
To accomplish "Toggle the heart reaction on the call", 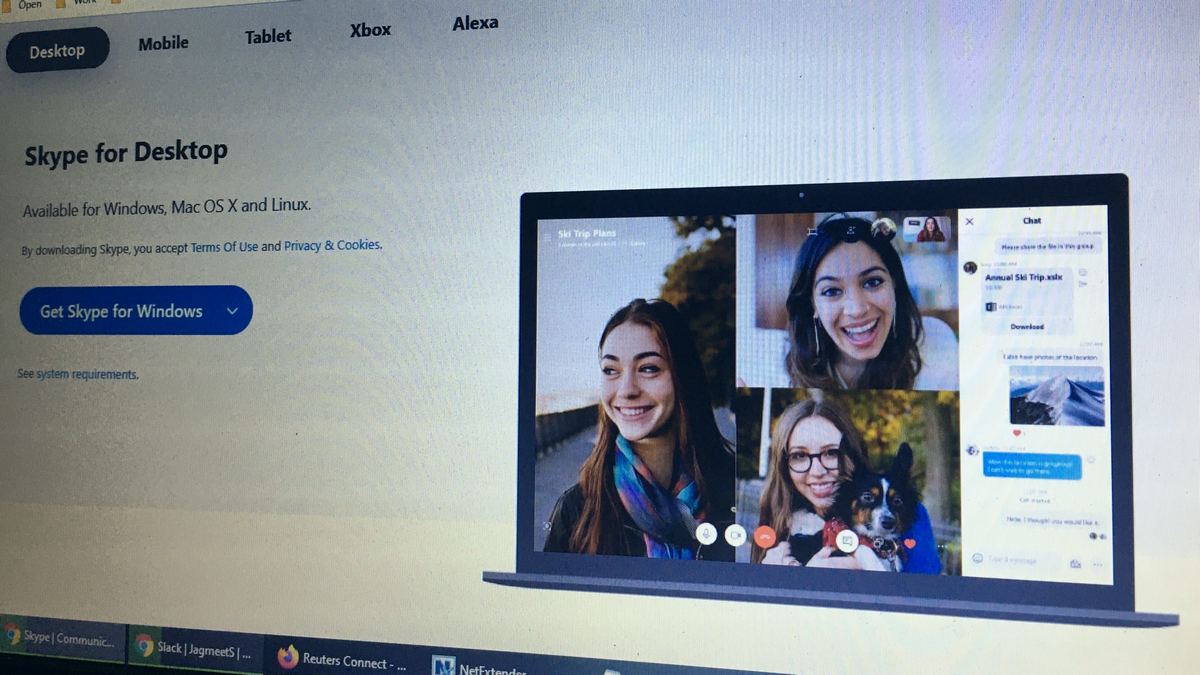I will [x=911, y=541].
